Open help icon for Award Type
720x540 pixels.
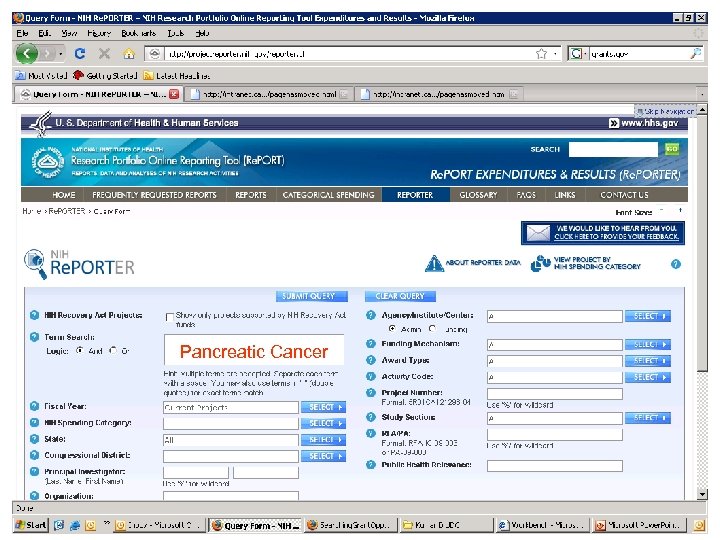(371, 360)
